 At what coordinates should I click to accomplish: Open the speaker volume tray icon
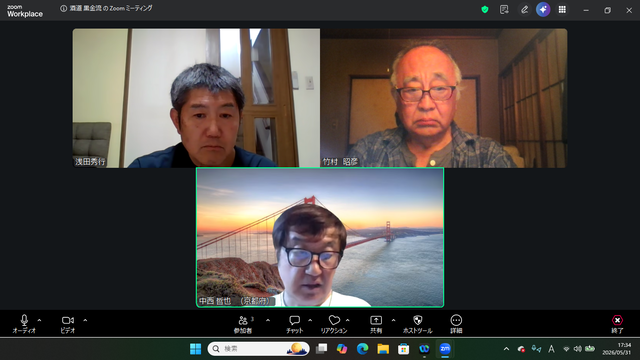pos(578,349)
